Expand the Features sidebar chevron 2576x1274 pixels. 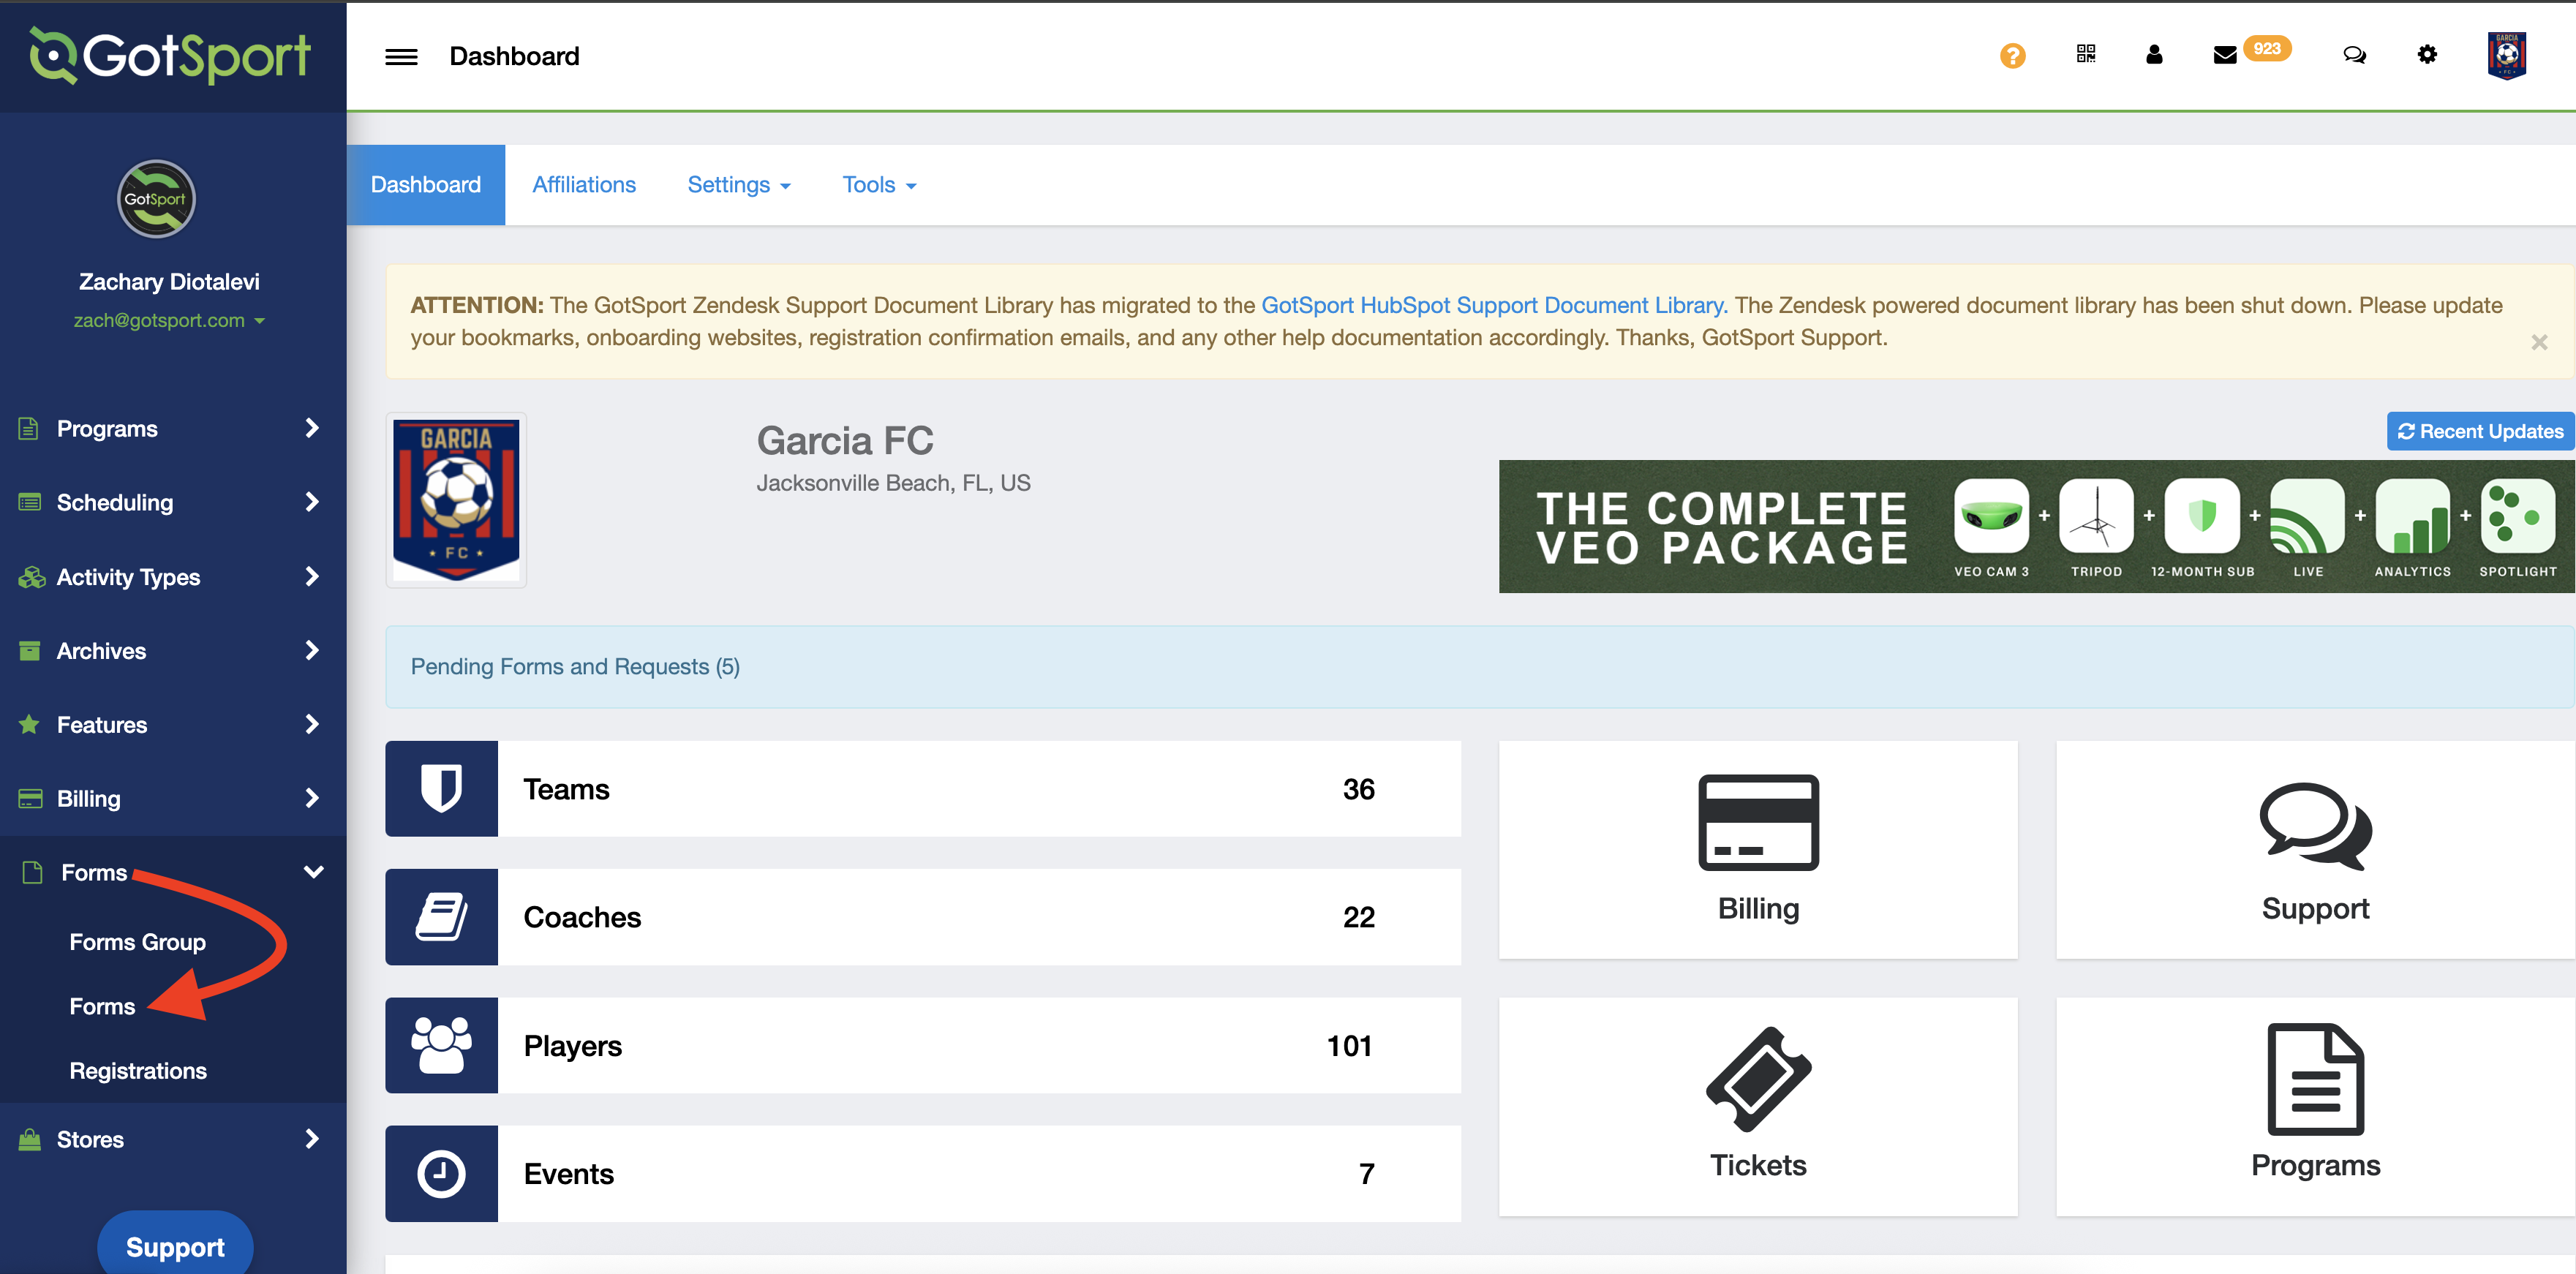(x=312, y=724)
